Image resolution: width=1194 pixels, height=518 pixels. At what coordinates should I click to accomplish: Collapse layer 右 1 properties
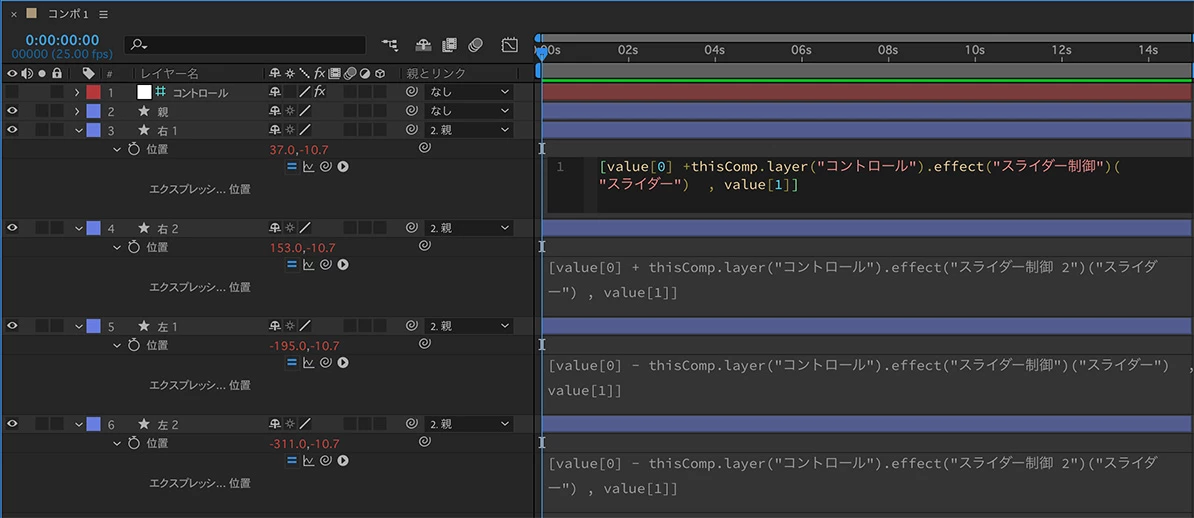click(77, 130)
